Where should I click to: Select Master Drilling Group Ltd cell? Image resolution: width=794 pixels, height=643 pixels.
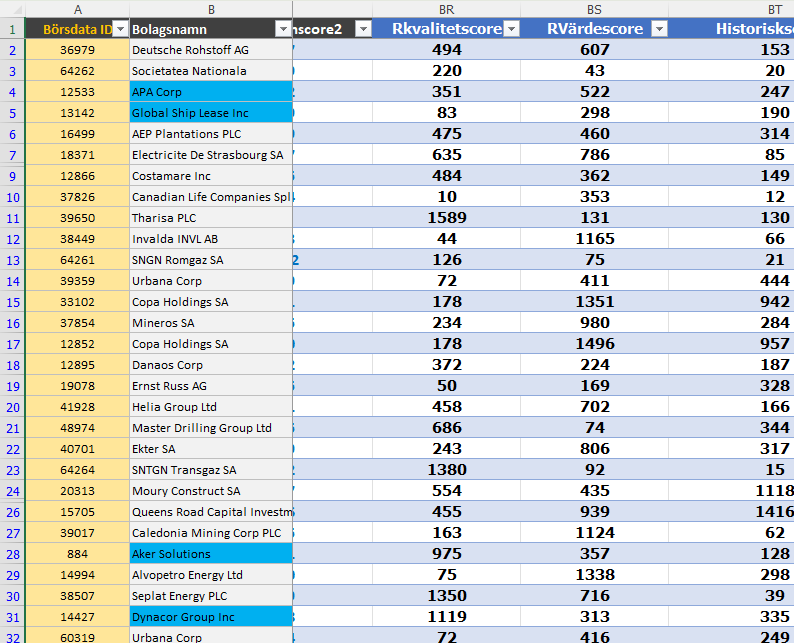click(x=211, y=428)
